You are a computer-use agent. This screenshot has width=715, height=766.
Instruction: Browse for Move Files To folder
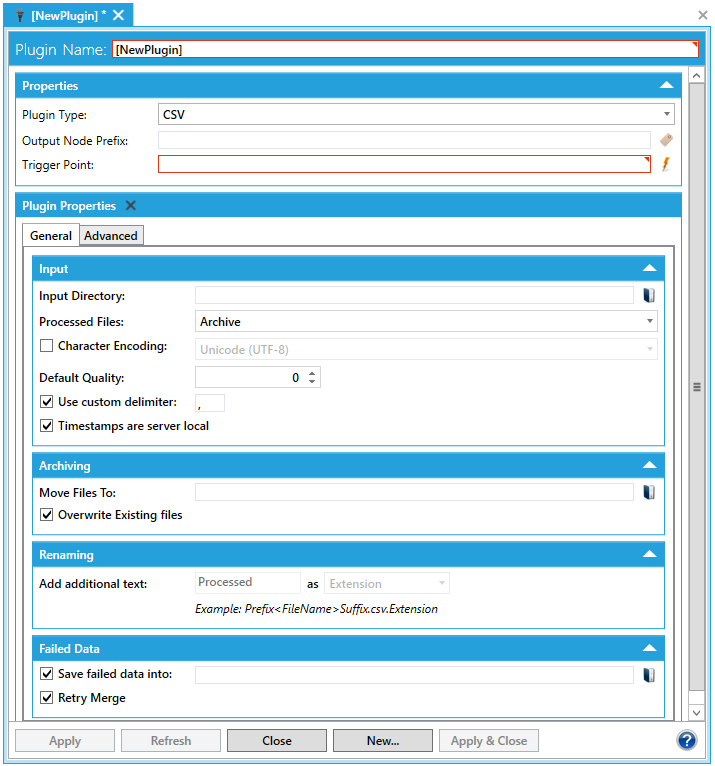(x=648, y=492)
